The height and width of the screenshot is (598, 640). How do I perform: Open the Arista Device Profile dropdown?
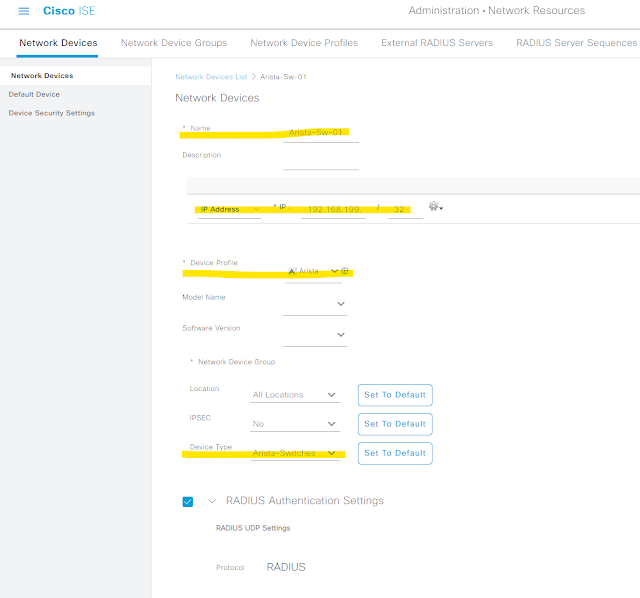coord(313,271)
